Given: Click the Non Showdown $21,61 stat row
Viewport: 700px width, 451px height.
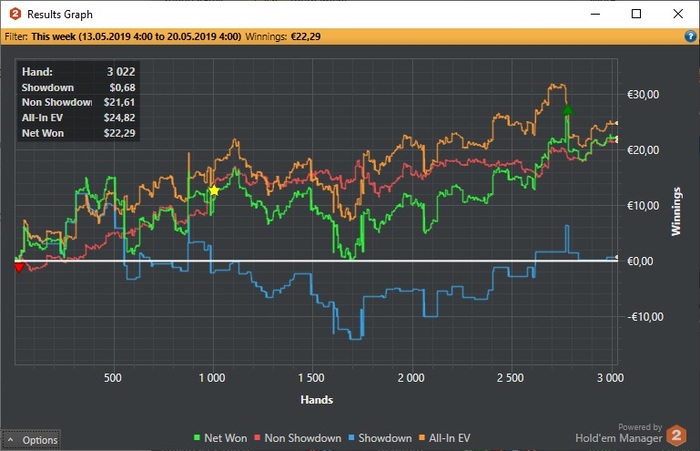Looking at the screenshot, I should tap(79, 102).
